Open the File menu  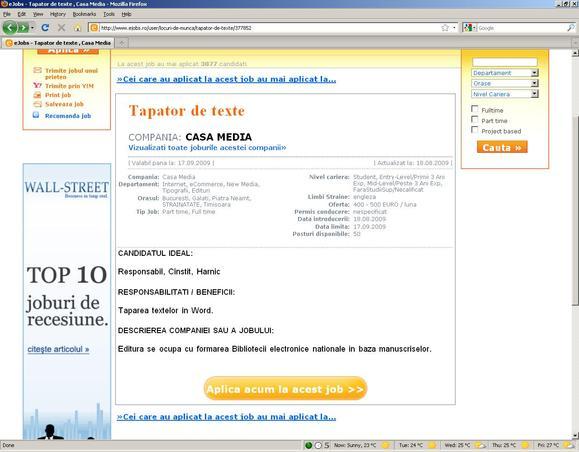pos(7,14)
